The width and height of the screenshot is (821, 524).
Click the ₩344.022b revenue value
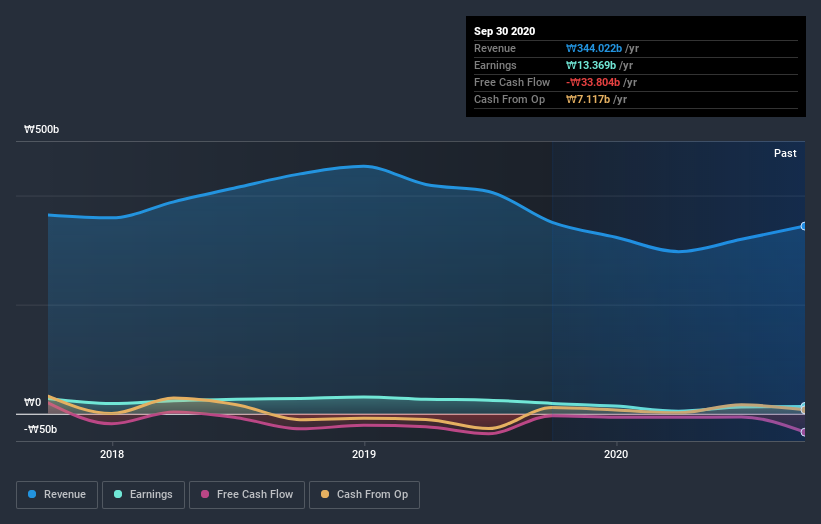click(x=594, y=48)
